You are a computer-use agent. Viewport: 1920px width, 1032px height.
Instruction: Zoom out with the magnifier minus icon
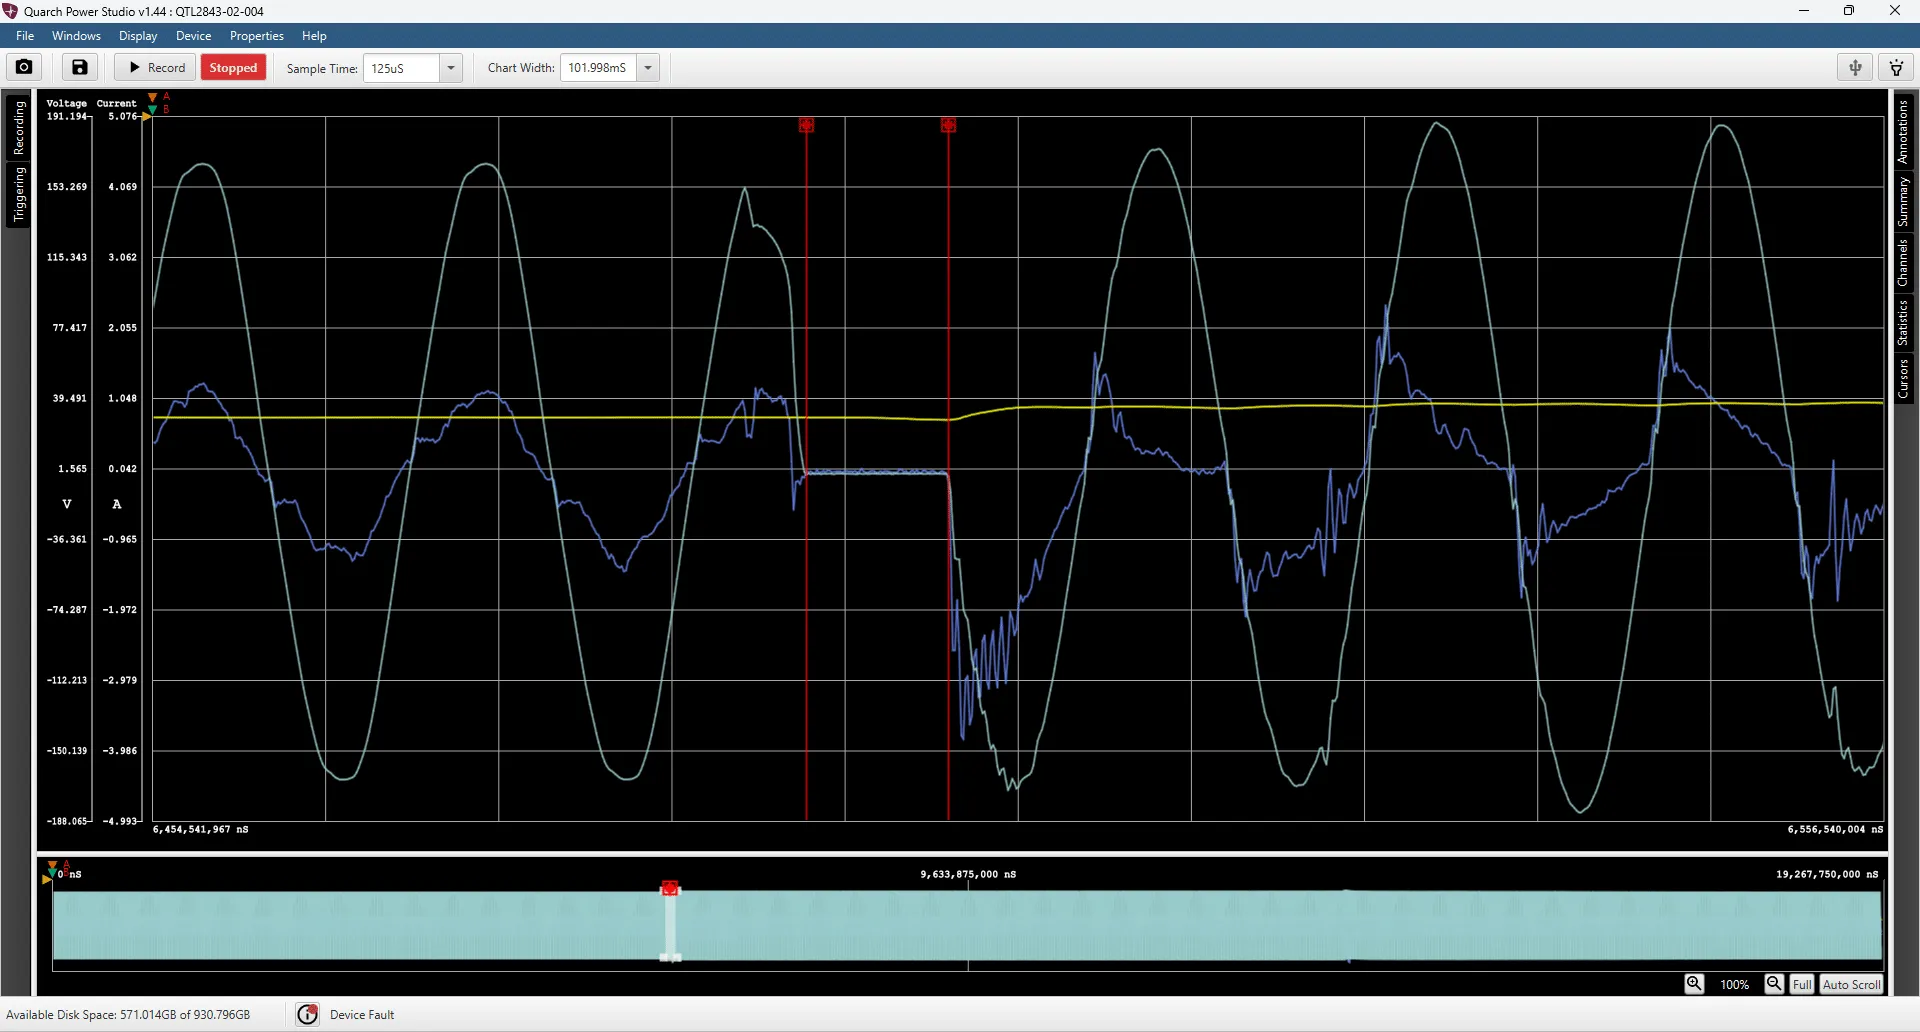(1773, 984)
